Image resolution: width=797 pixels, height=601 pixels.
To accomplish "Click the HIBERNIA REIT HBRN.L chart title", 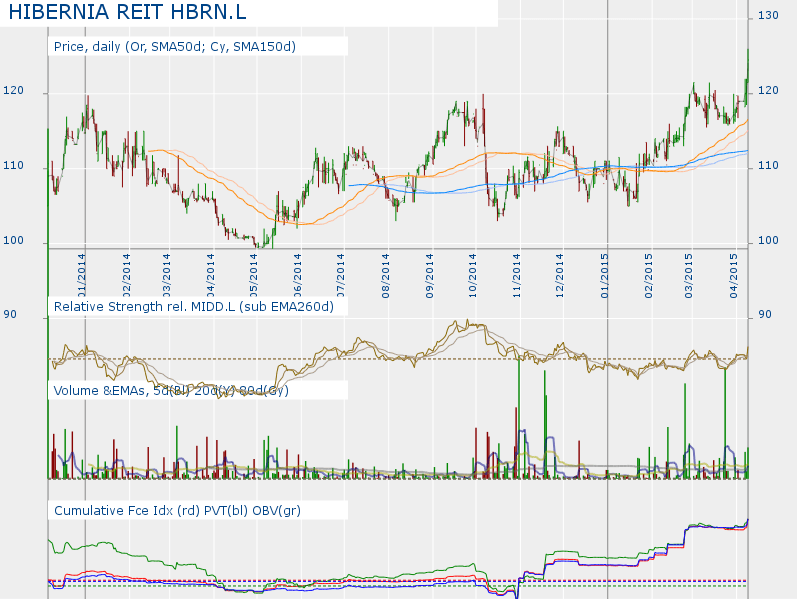I will [128, 12].
